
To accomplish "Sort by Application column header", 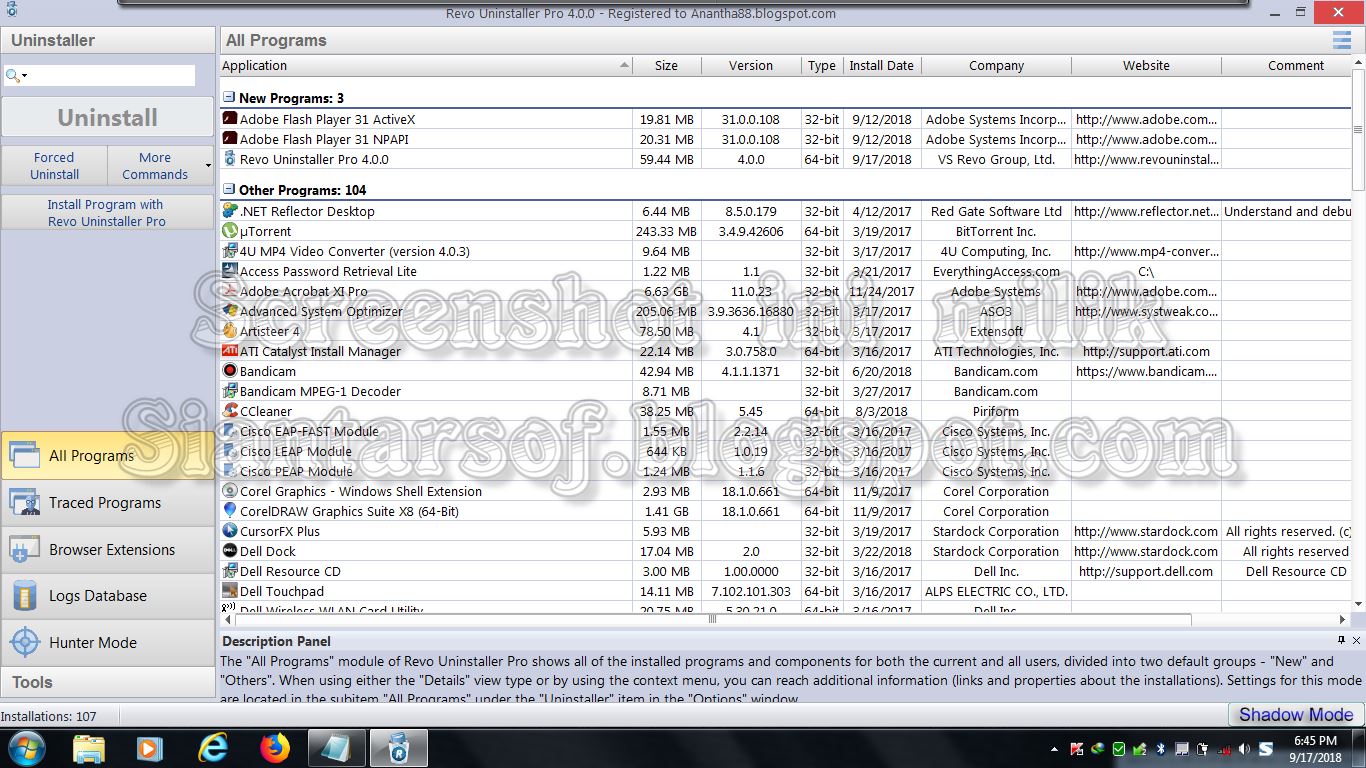I will [x=426, y=65].
